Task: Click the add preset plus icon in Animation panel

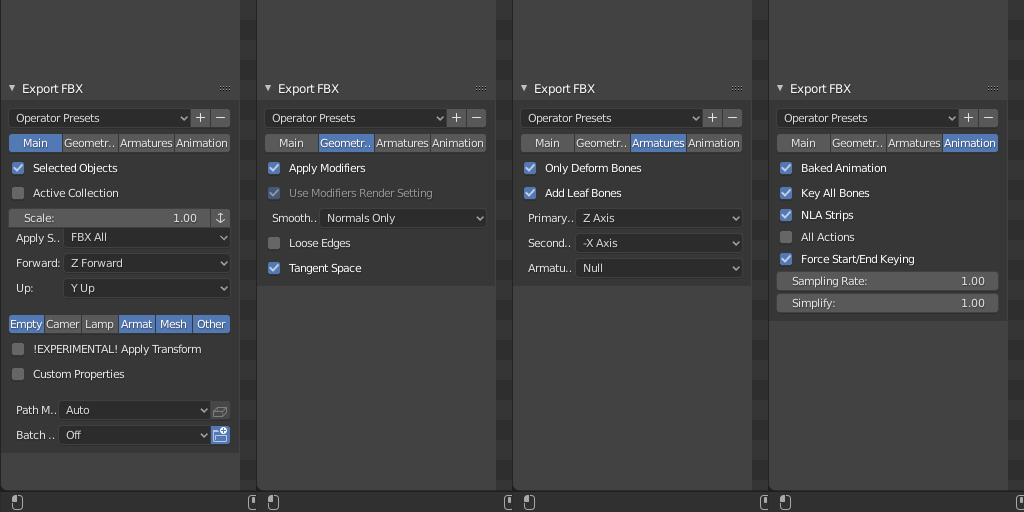Action: (969, 118)
